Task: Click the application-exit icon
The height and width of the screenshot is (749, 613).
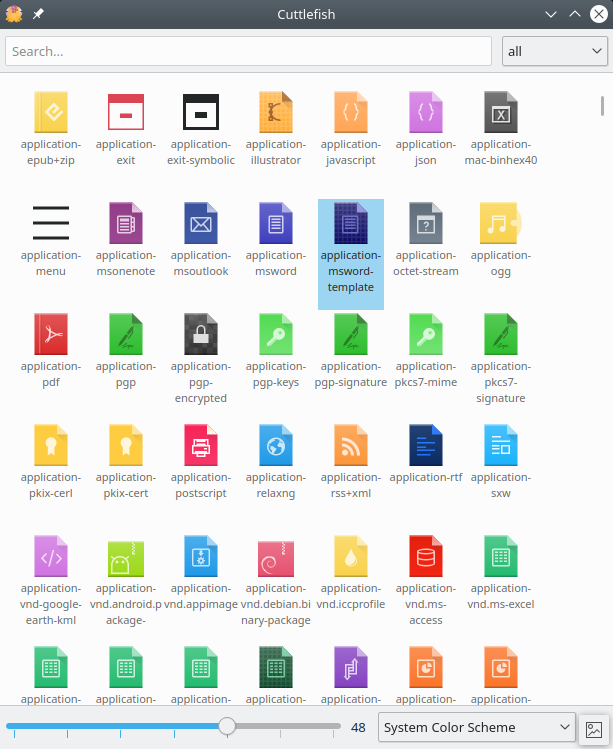Action: 125,112
